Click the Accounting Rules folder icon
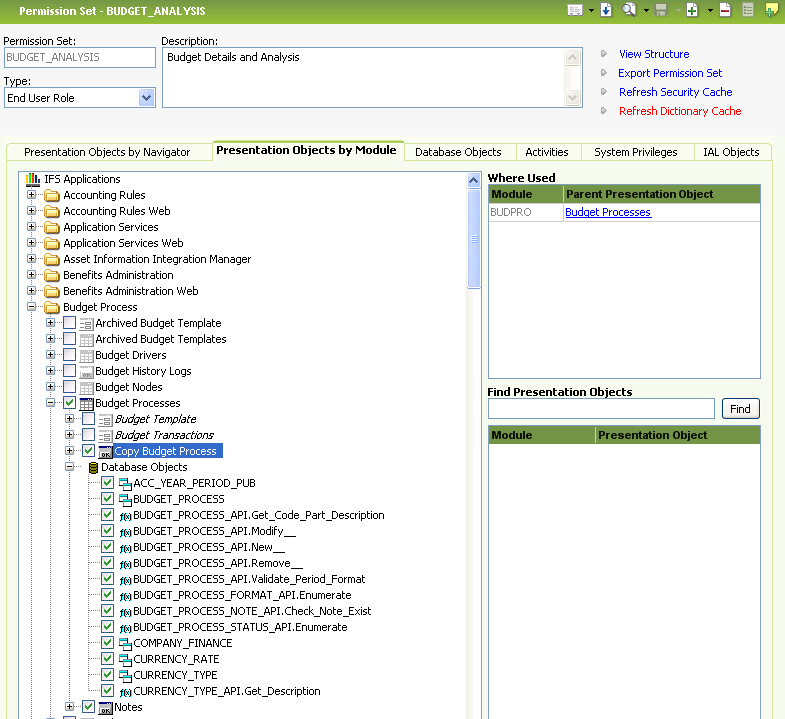The image size is (785, 719). pos(52,195)
